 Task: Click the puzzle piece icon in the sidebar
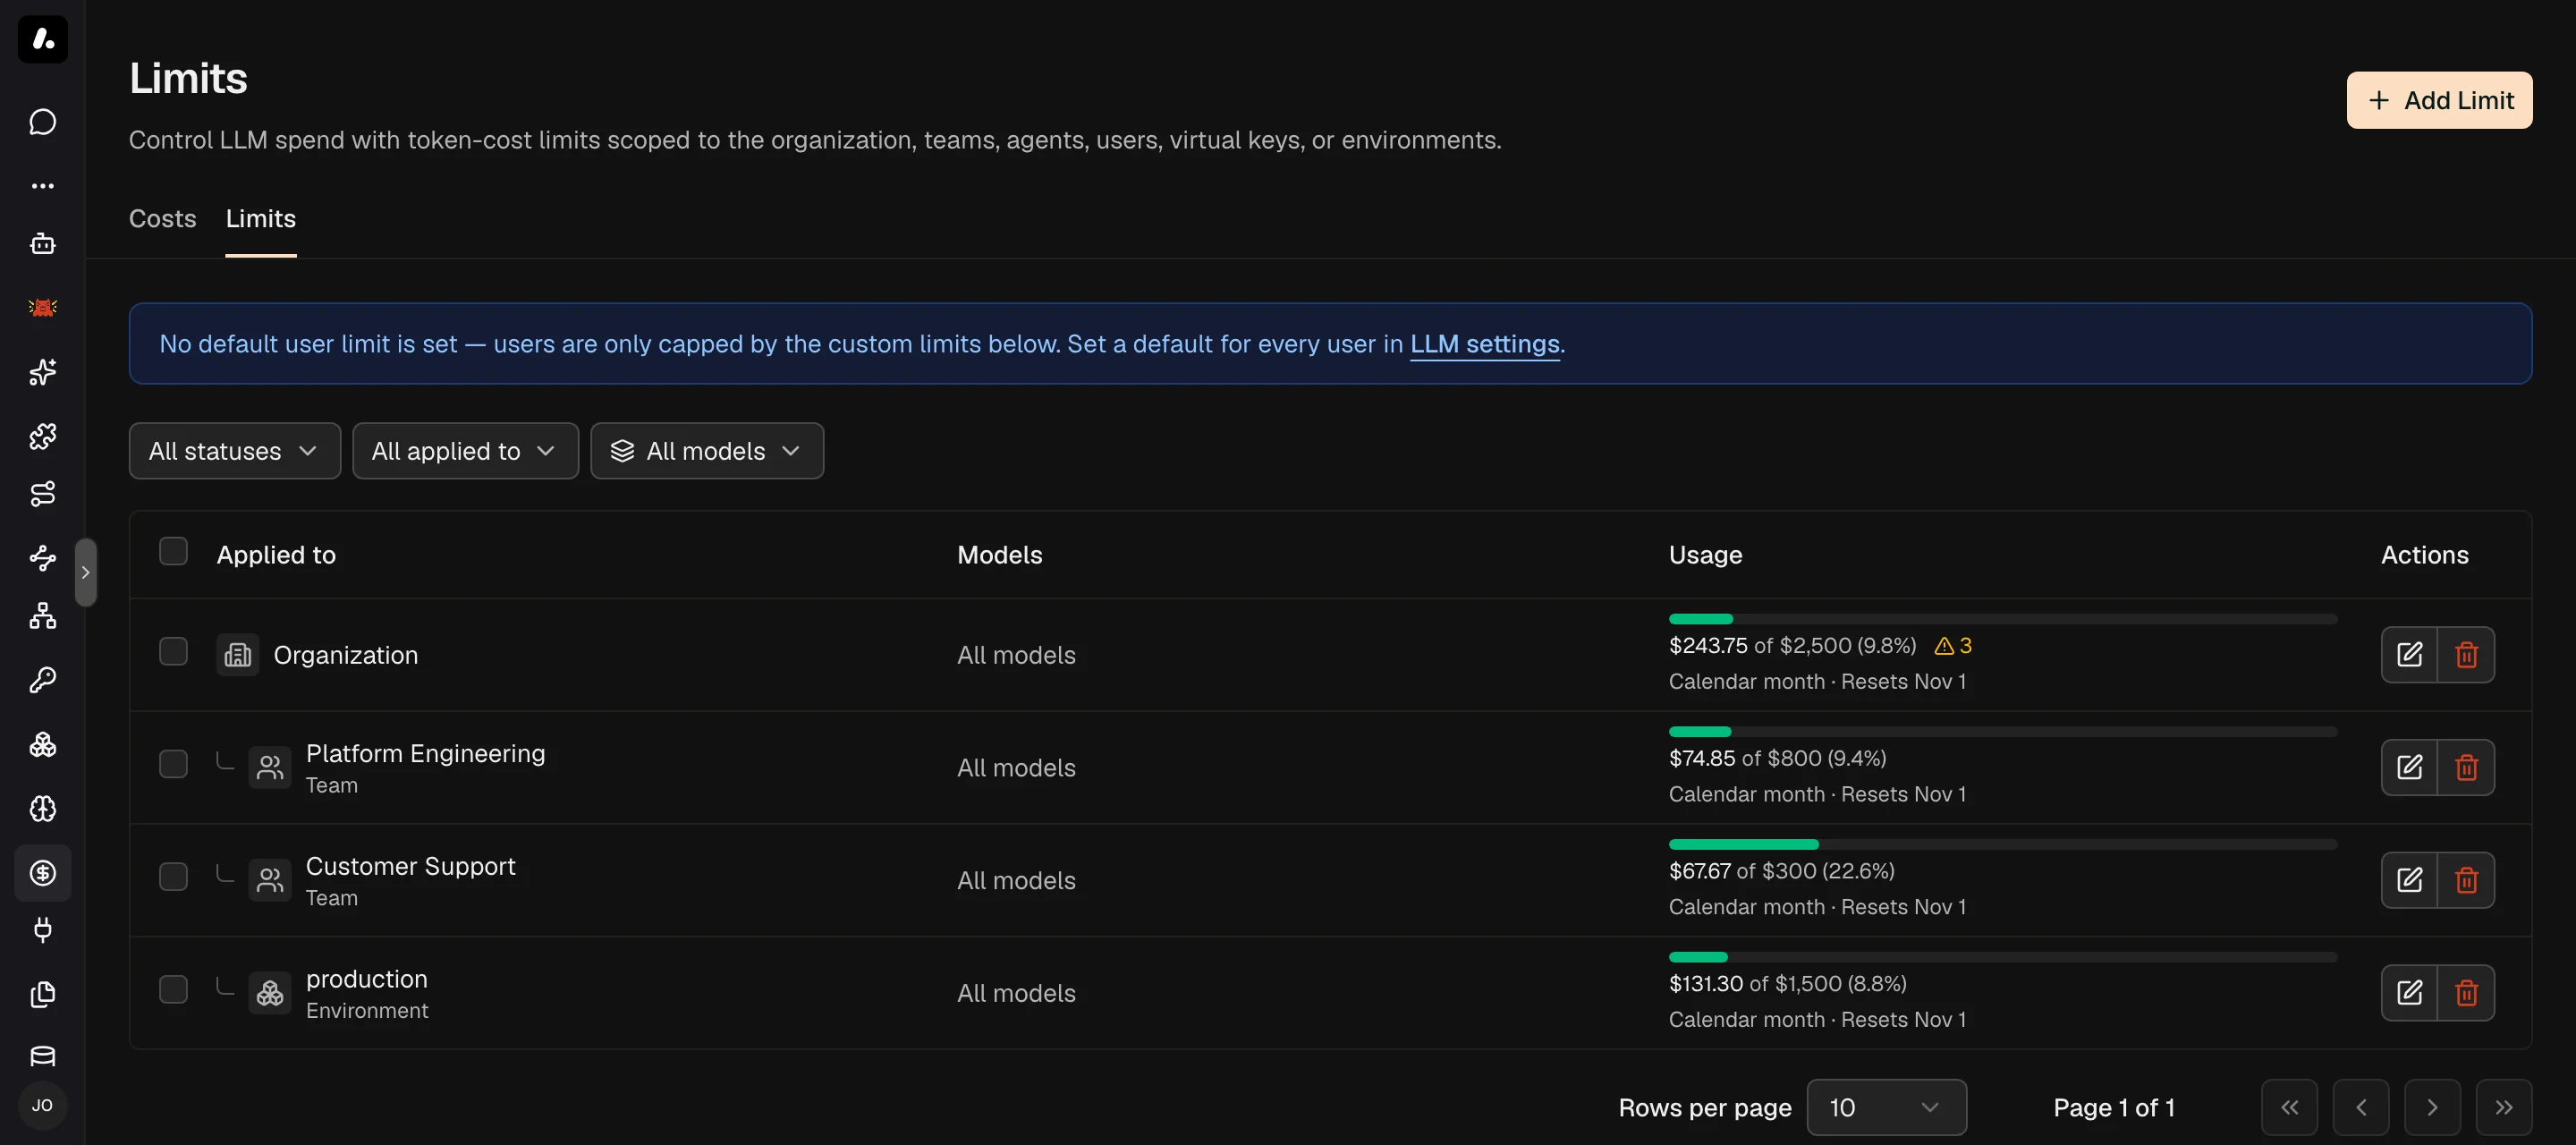[42, 436]
